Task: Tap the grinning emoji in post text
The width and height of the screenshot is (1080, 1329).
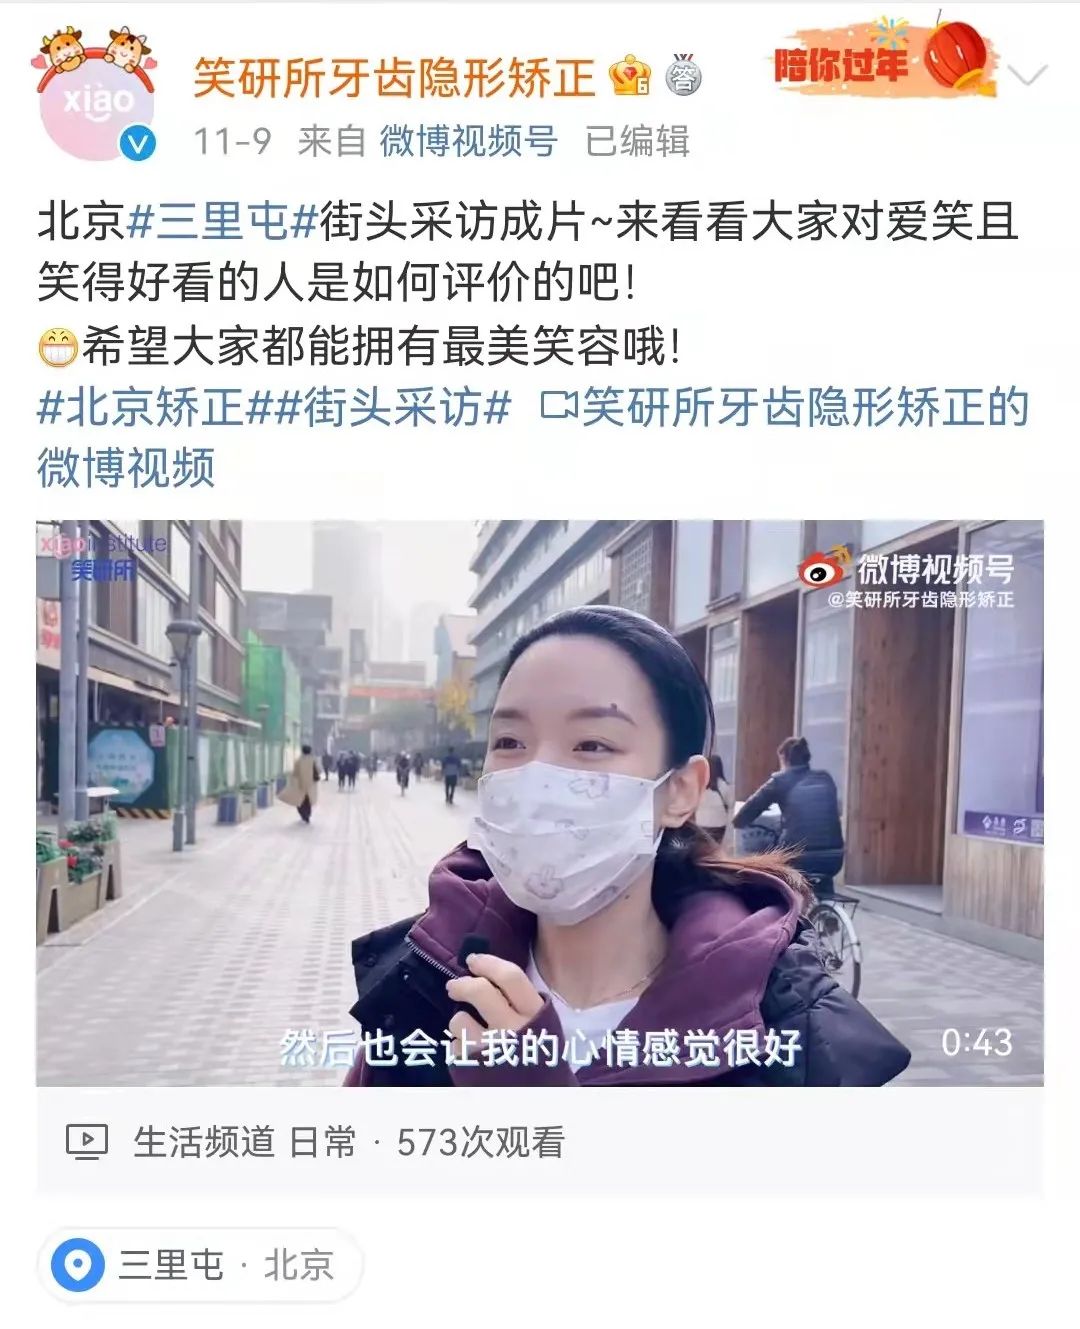Action: (x=58, y=348)
